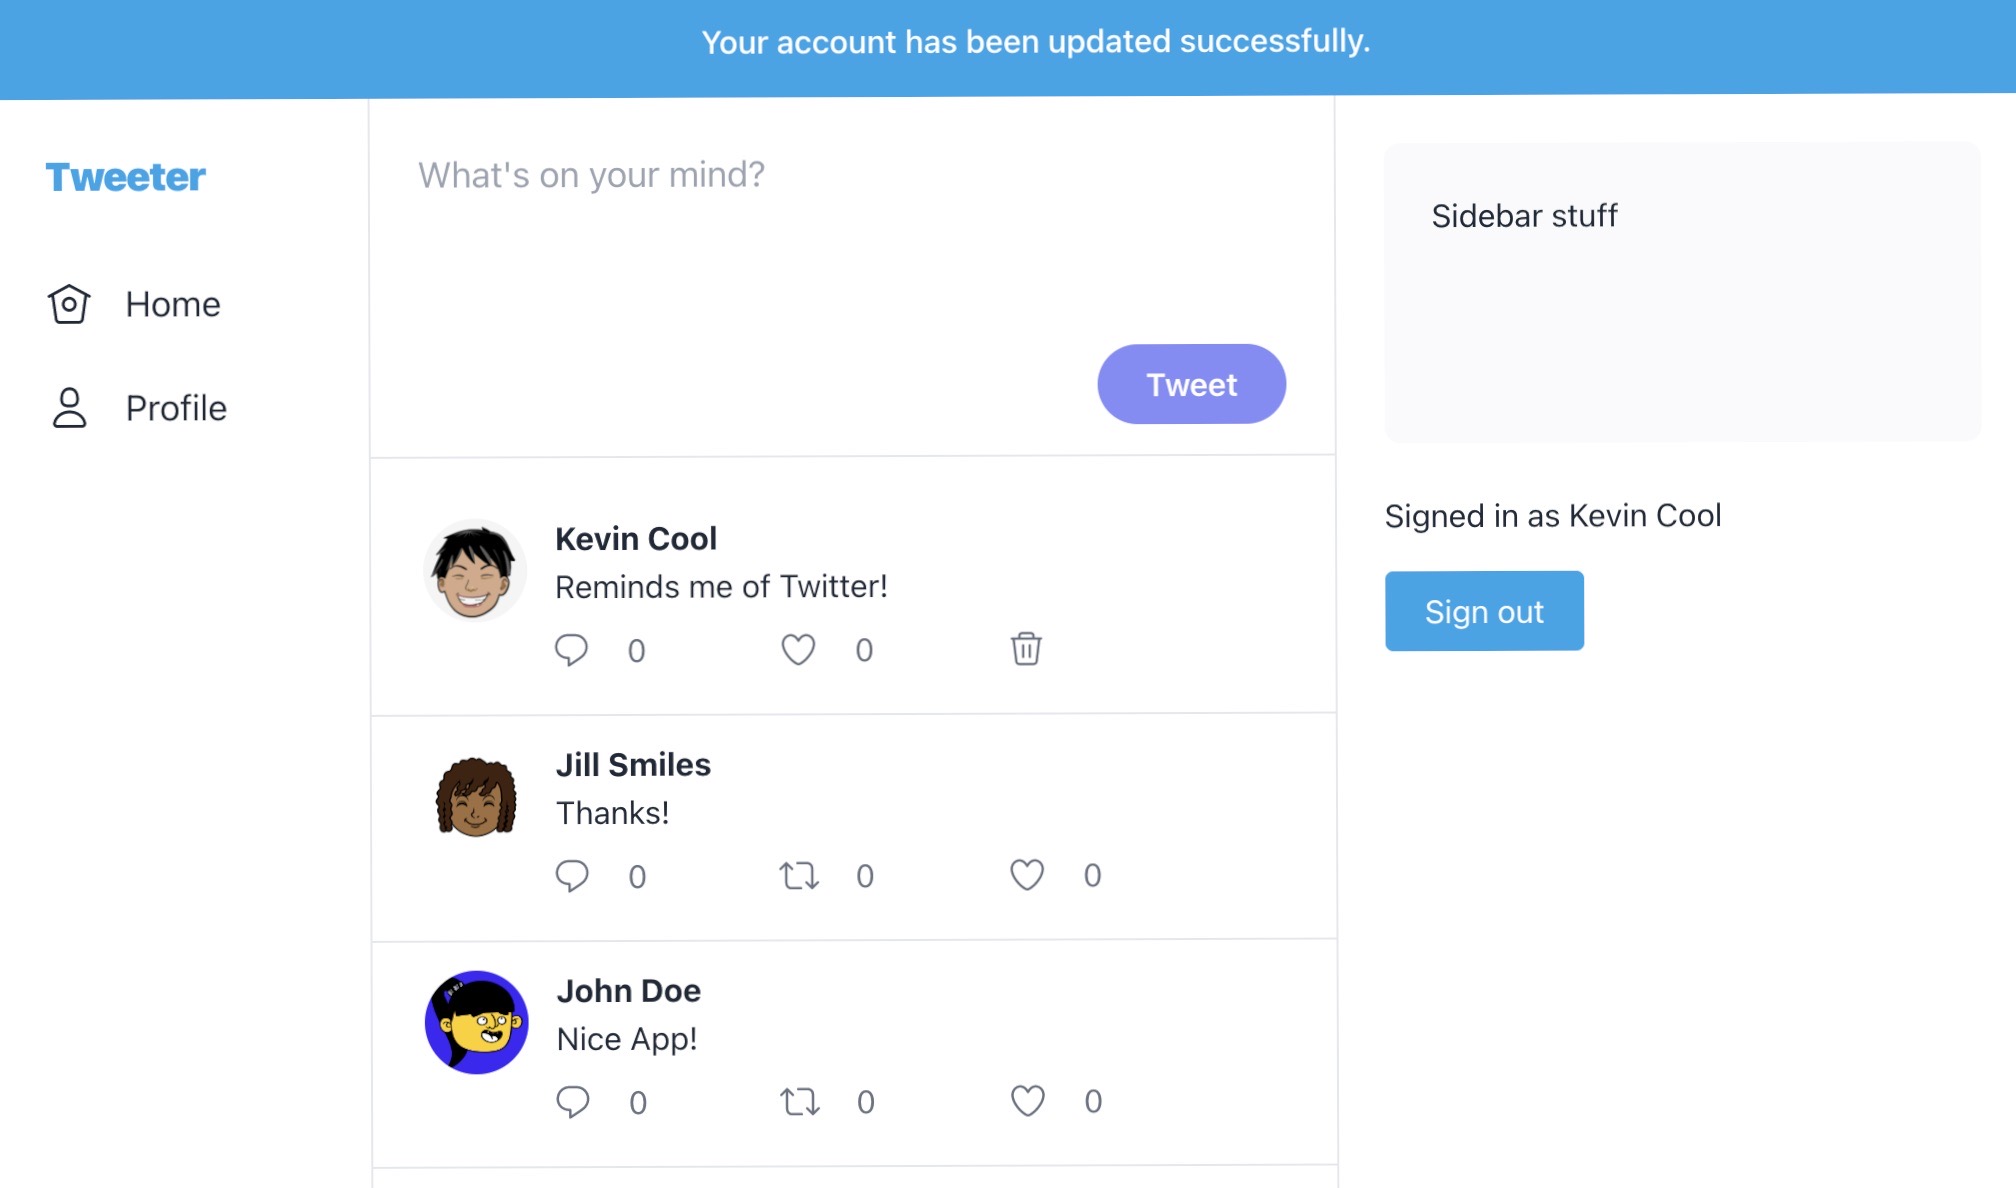This screenshot has width=2016, height=1188.
Task: Open replies to Jill Smiles' tweet
Action: [x=573, y=875]
